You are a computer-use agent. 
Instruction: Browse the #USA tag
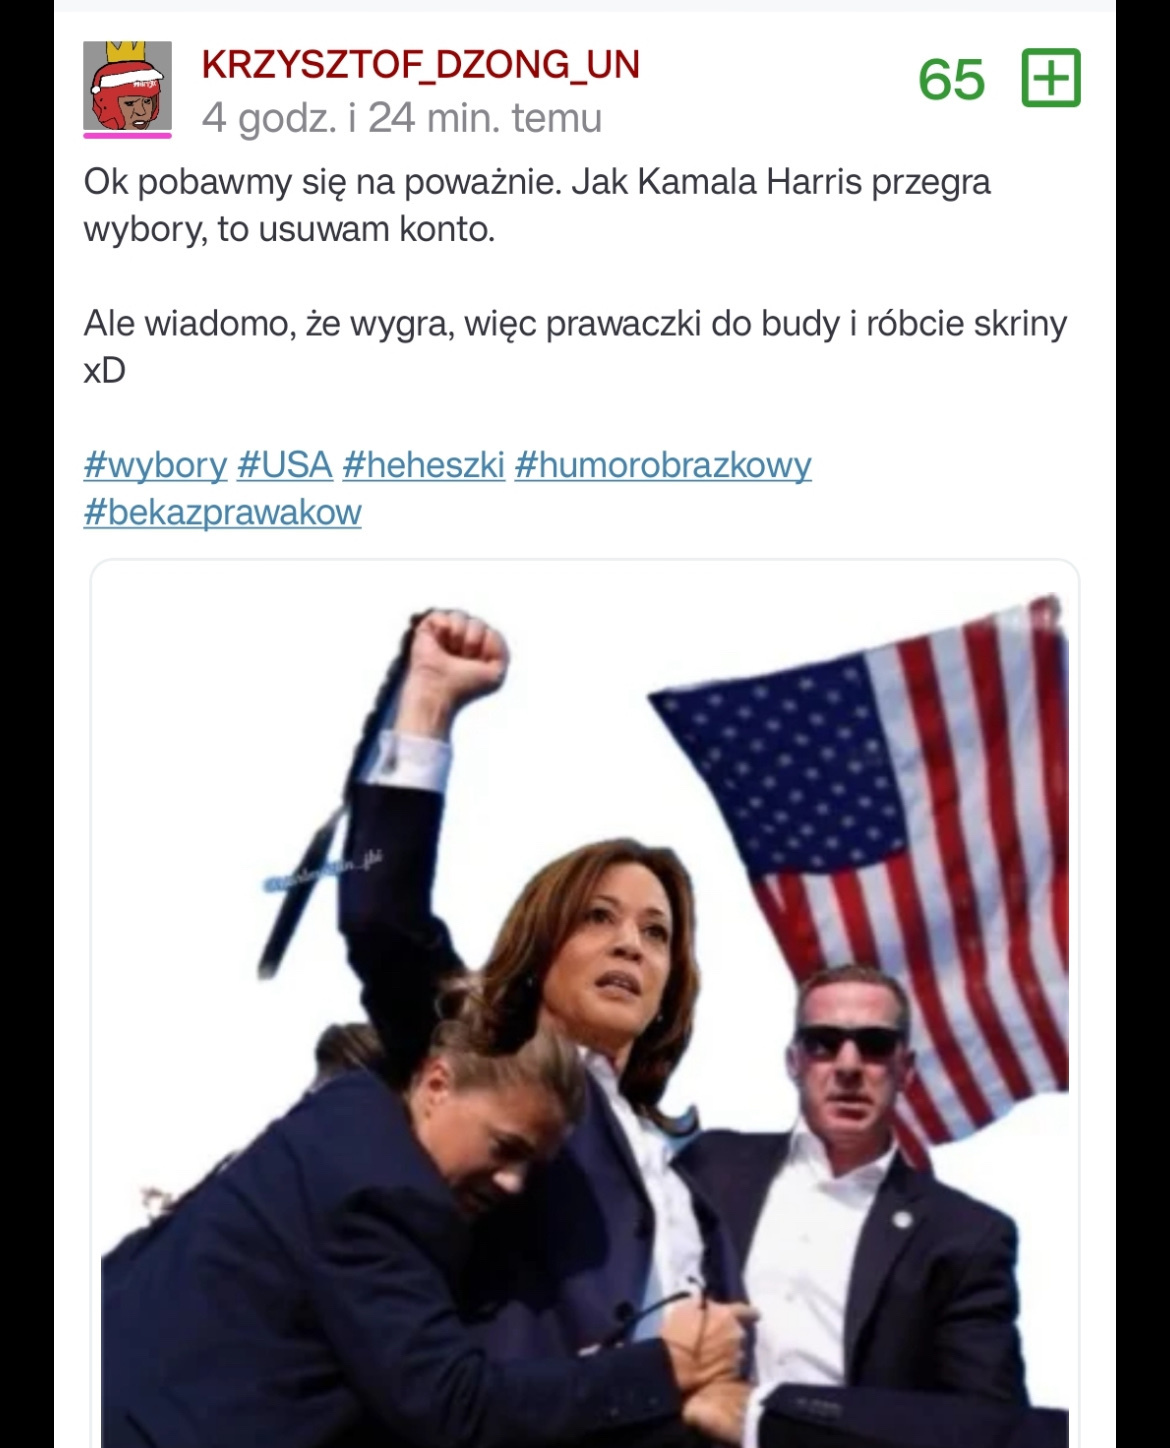coord(285,465)
